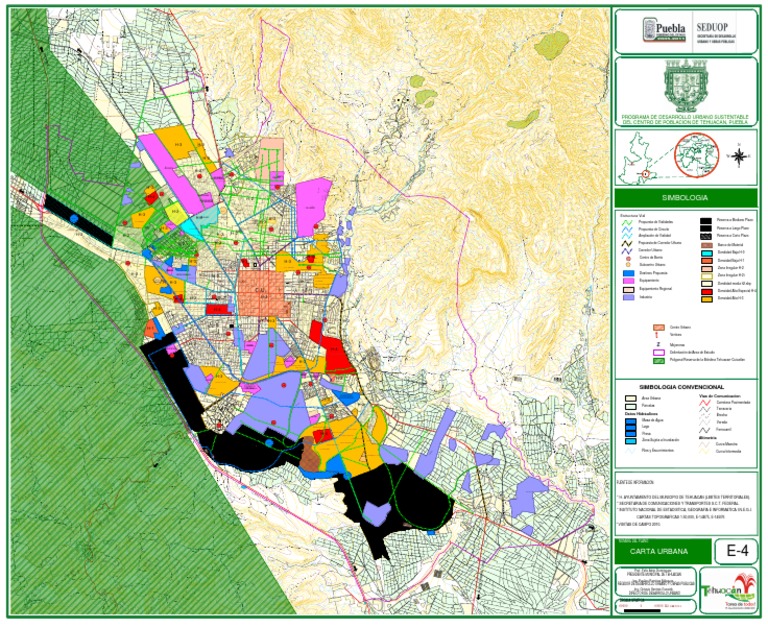Click the orange dot Subcentro Urbano symbol
Image resolution: width=768 pixels, height=628 pixels.
click(628, 265)
